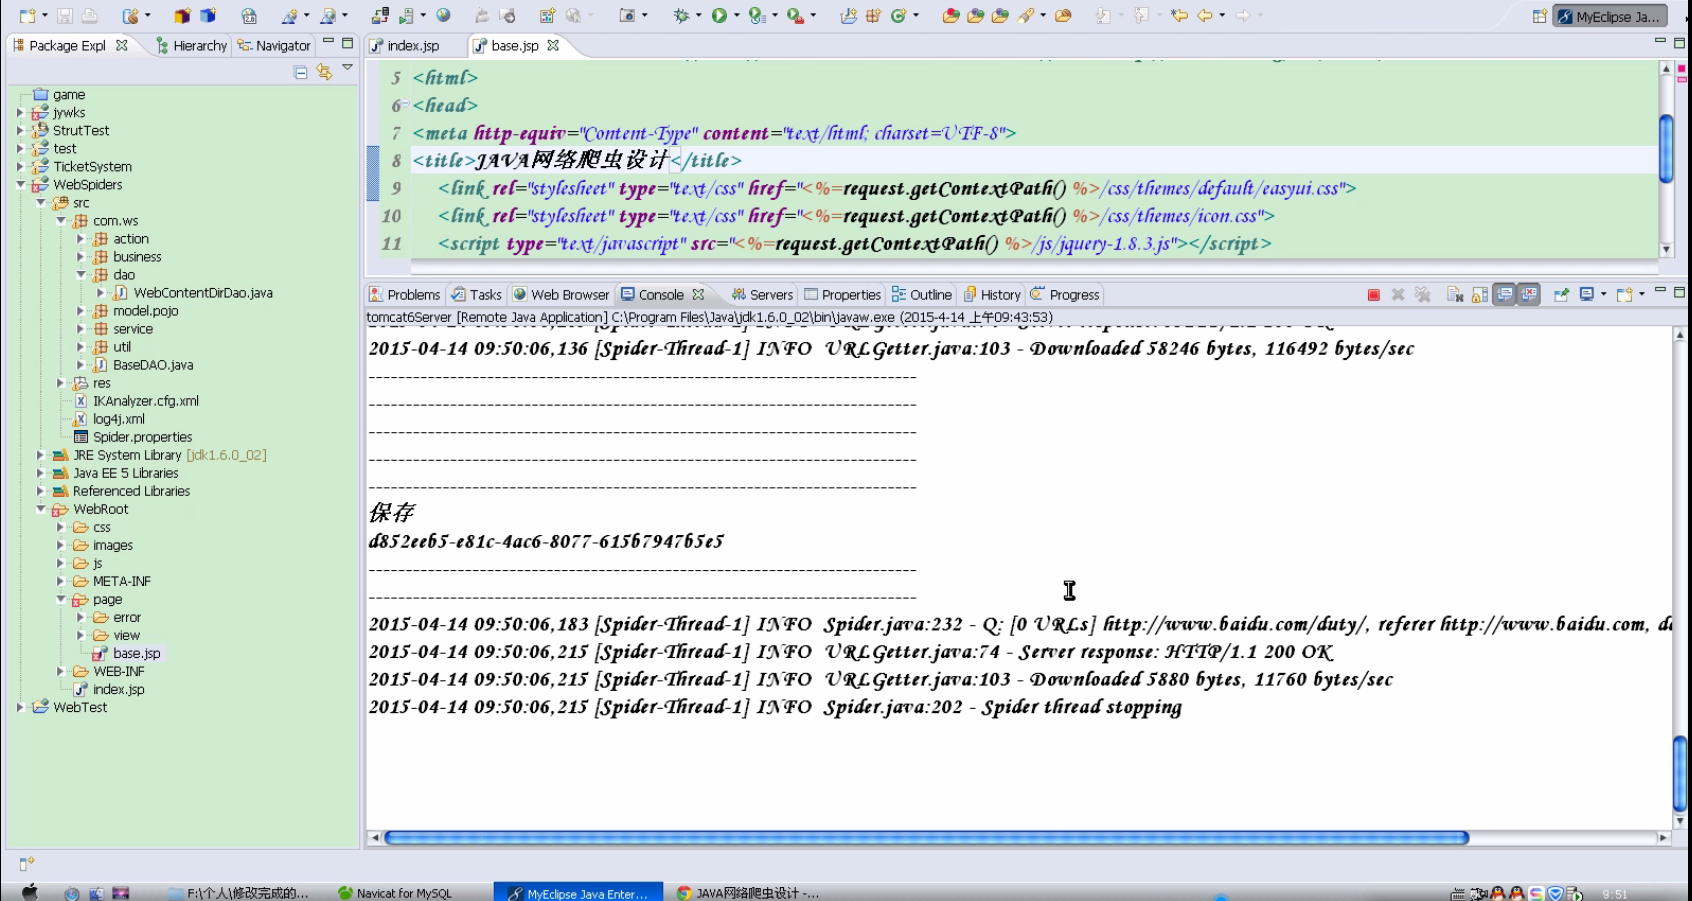Click the console vertical scrollbar thumb
Screen dimensions: 1692x901
coord(1680,774)
